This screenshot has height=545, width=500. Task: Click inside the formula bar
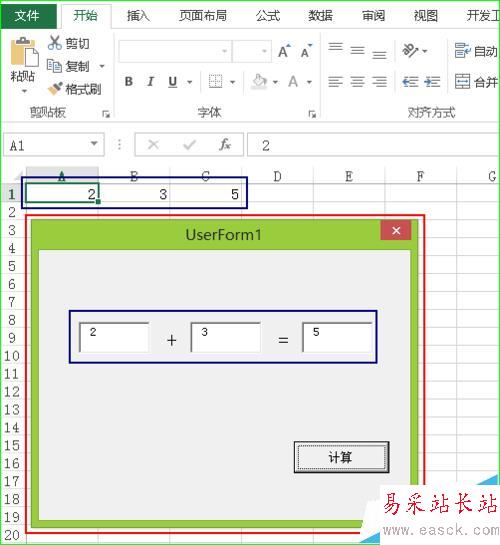(x=373, y=145)
